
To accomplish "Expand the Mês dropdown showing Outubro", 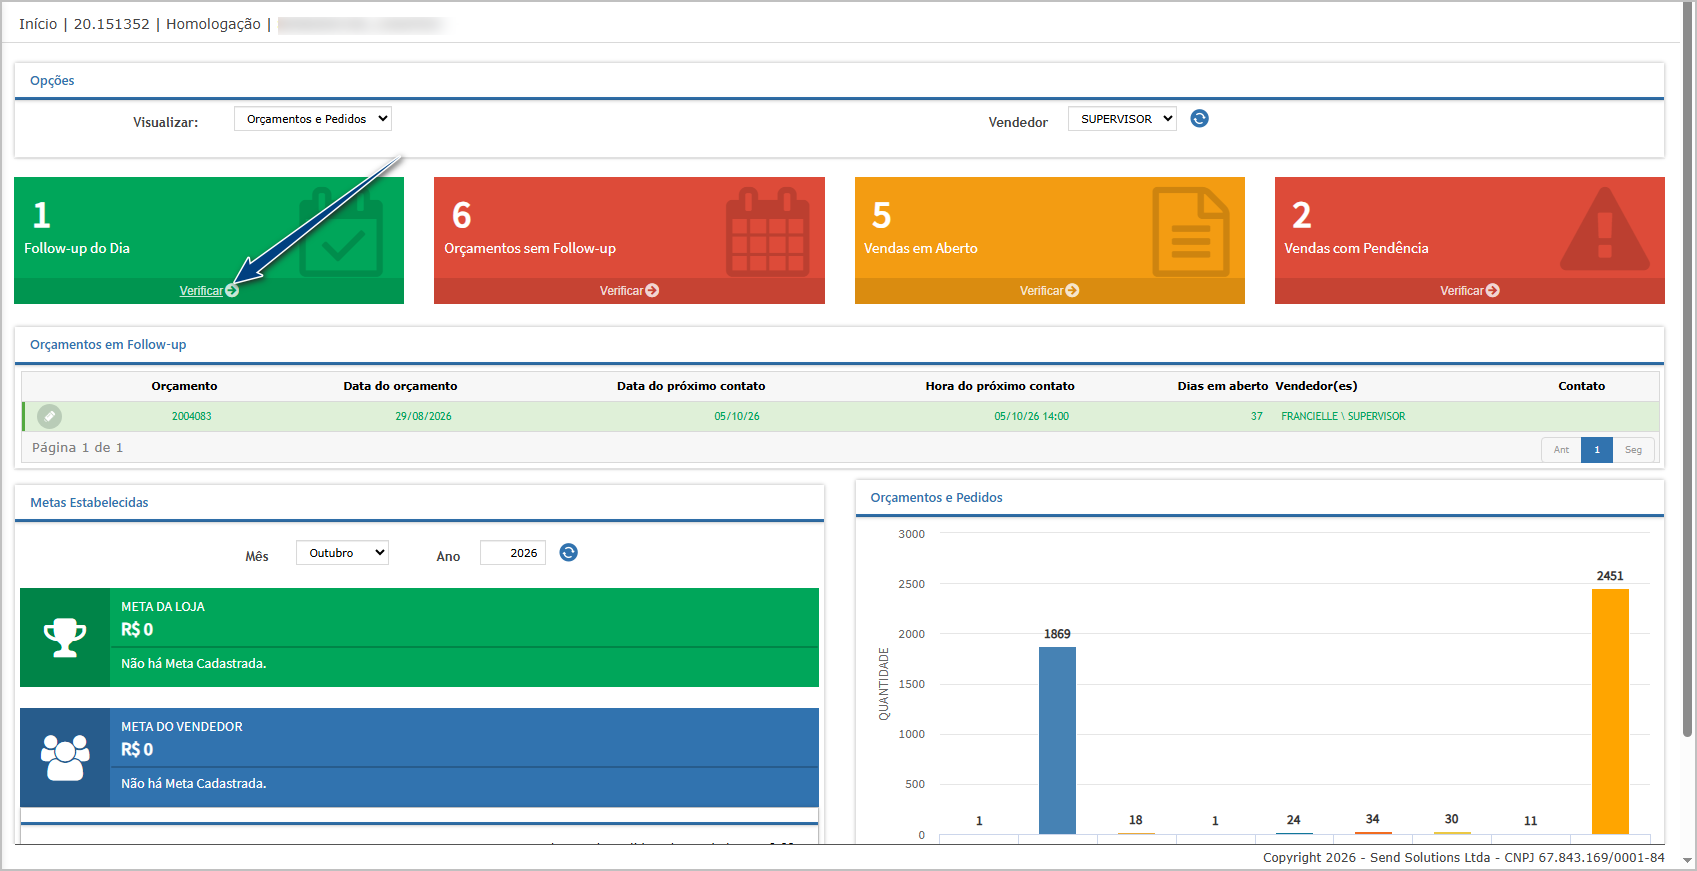I will pos(342,553).
